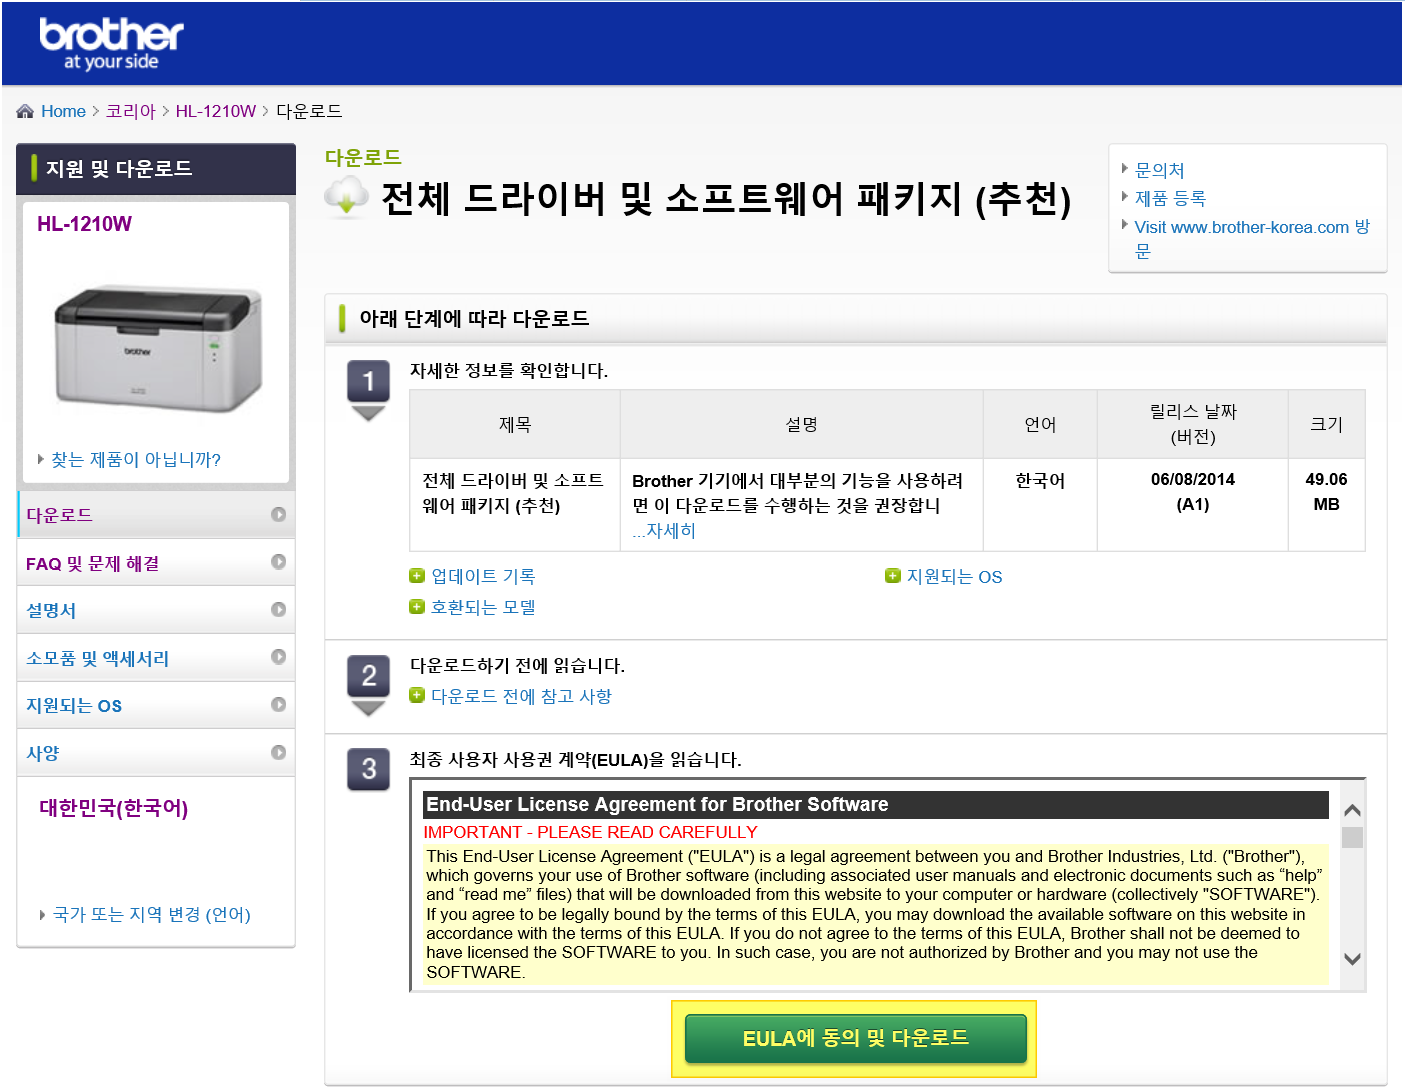Screen dimensions: 1405x1092
Task: Click the Home house icon in breadcrumb
Action: [25, 111]
